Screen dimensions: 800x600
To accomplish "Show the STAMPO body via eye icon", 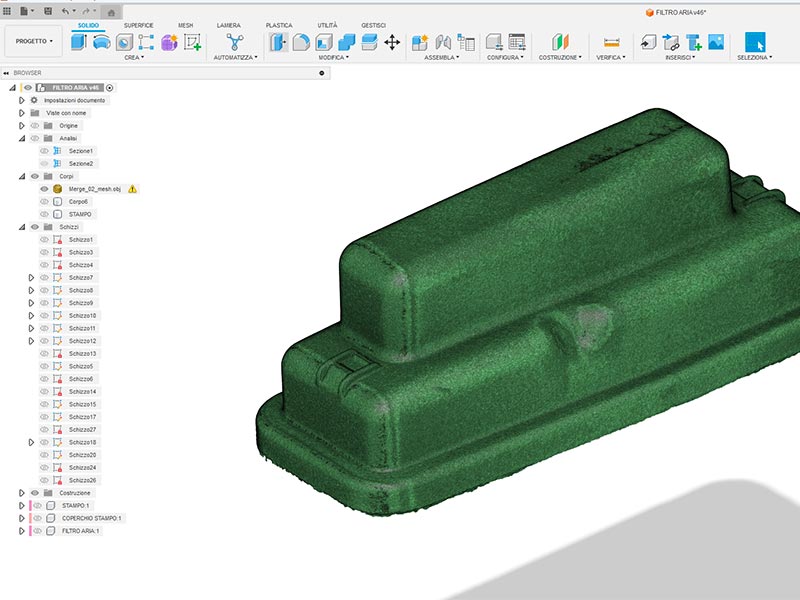I will (44, 214).
